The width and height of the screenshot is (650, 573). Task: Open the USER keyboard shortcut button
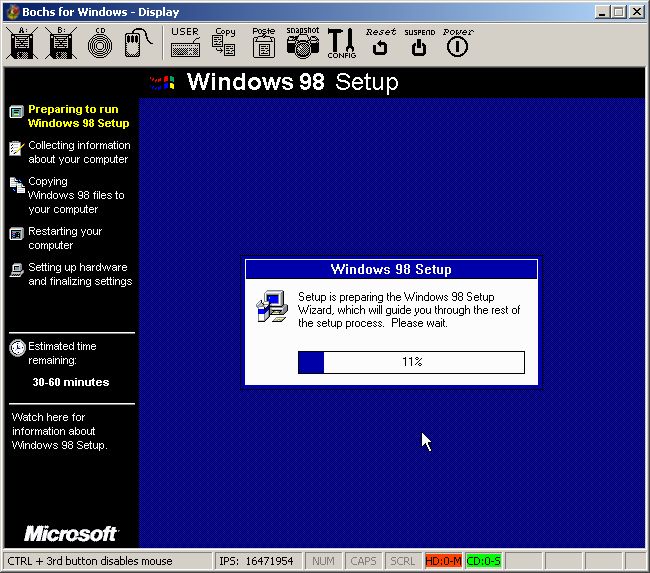[185, 42]
